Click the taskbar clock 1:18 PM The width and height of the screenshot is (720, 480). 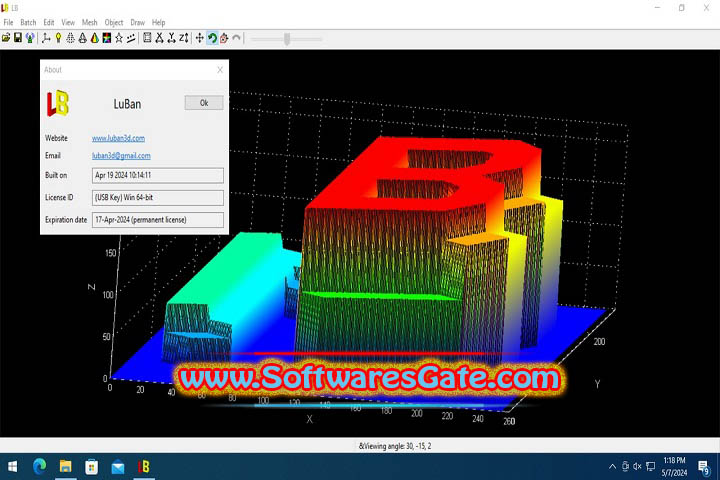tap(674, 460)
